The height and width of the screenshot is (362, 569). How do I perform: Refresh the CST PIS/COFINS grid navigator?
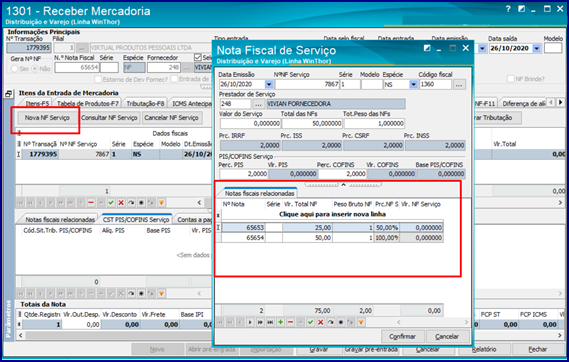click(x=131, y=293)
